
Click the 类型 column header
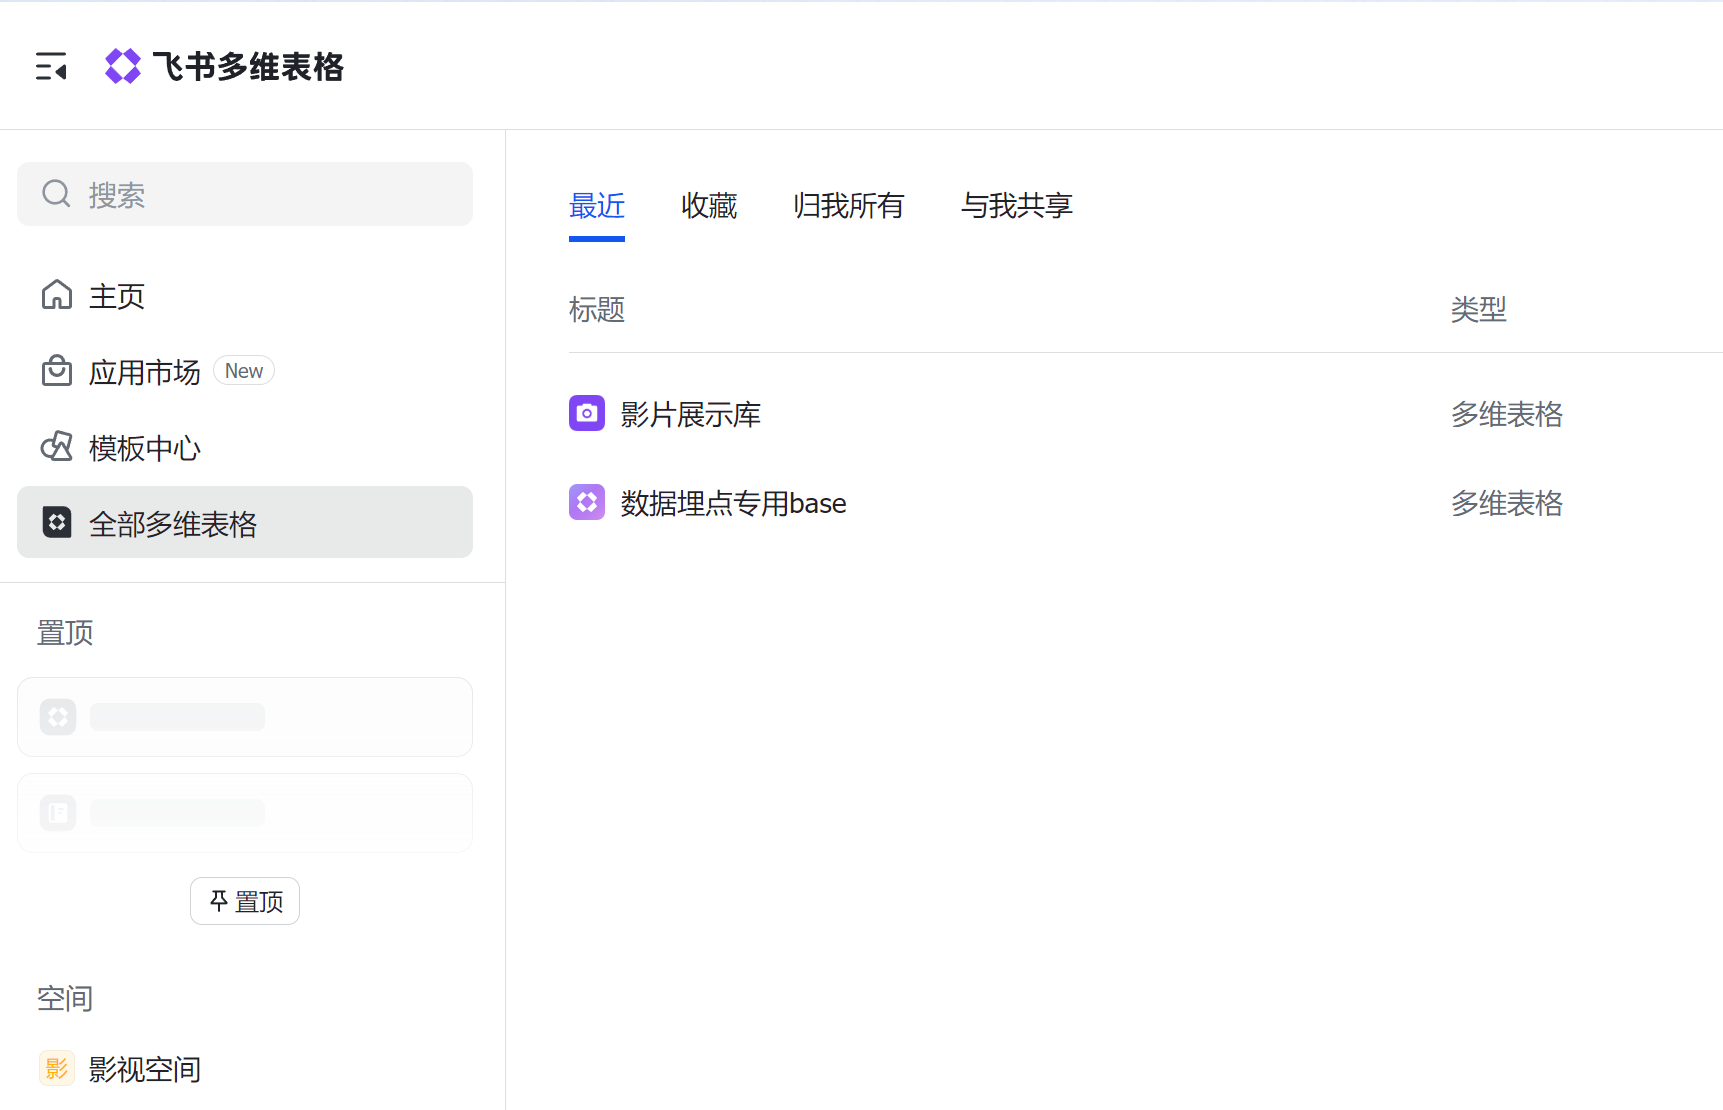coord(1479,310)
